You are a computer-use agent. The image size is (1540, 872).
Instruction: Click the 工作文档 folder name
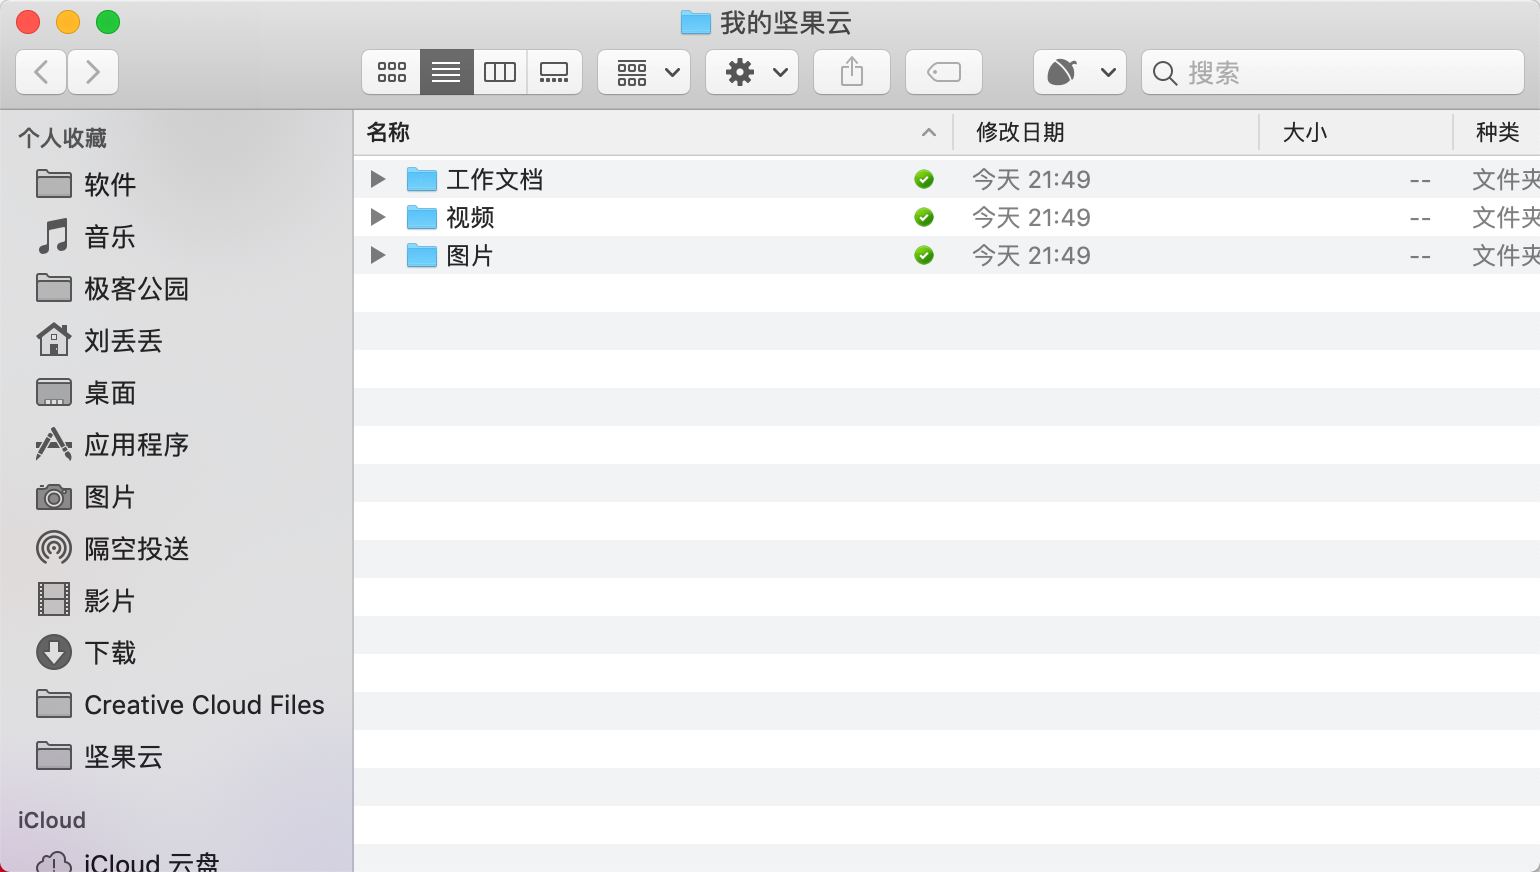point(495,179)
